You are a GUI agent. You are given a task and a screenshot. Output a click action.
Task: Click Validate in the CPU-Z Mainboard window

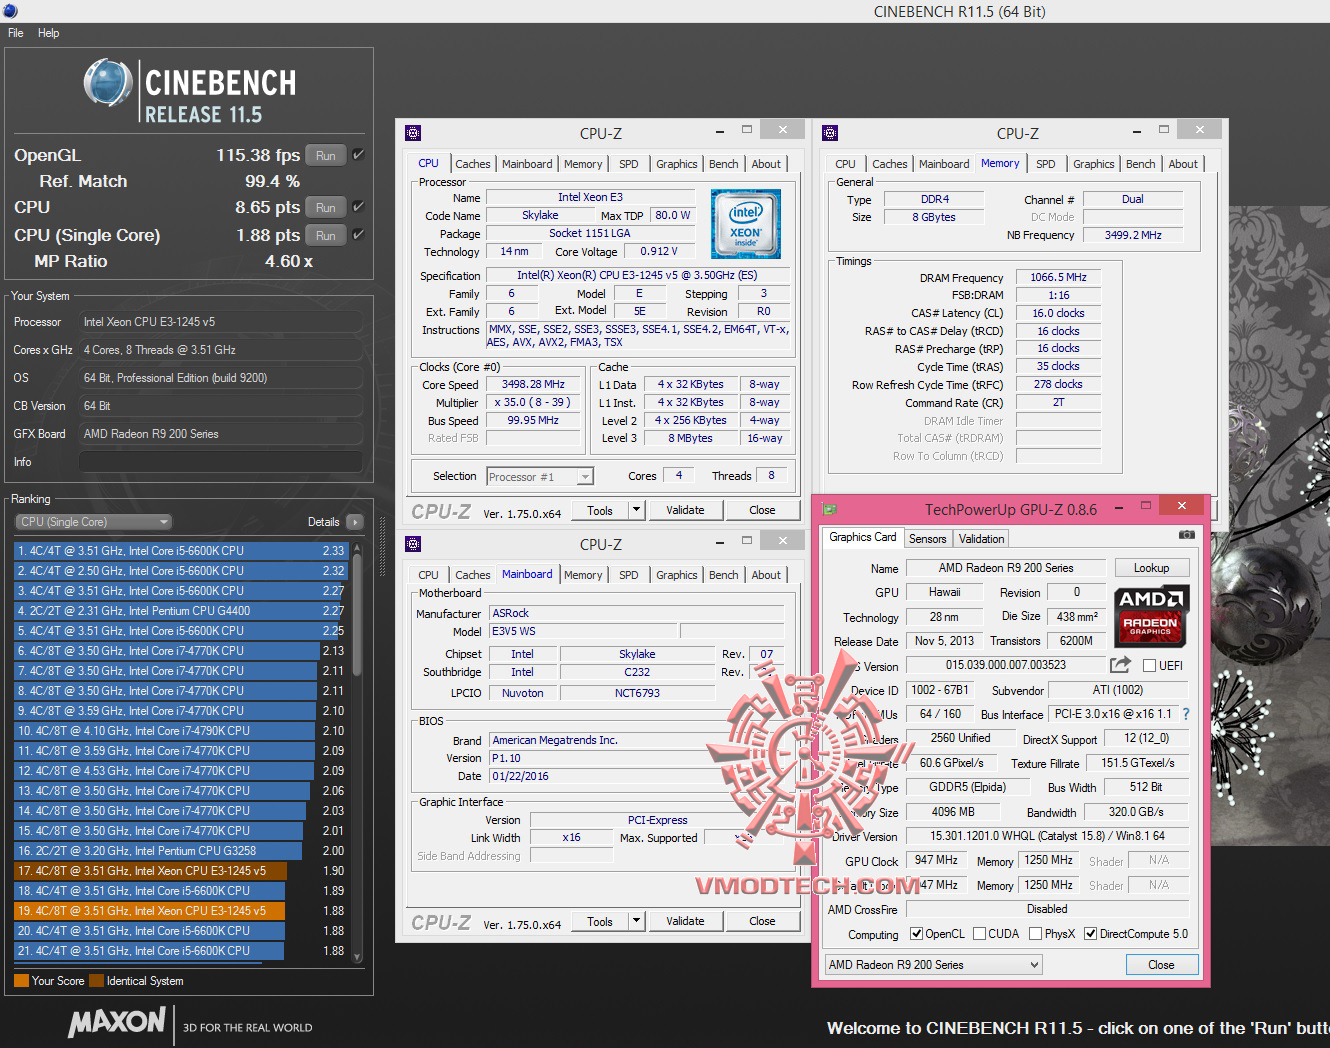685,921
